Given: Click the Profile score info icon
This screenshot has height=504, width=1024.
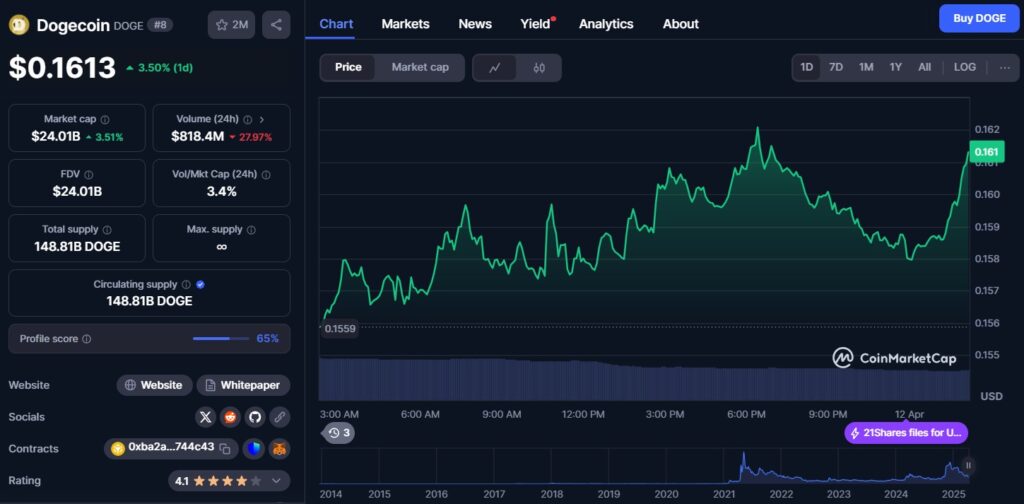Looking at the screenshot, I should [87, 339].
